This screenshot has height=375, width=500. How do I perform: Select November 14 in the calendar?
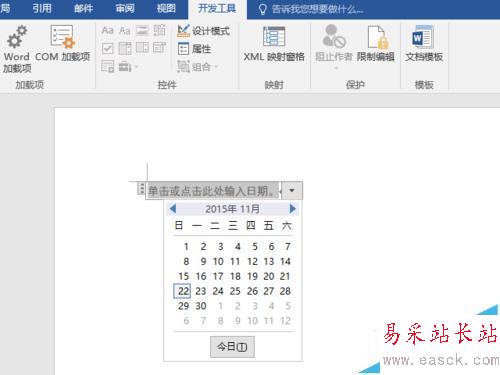(x=285, y=261)
